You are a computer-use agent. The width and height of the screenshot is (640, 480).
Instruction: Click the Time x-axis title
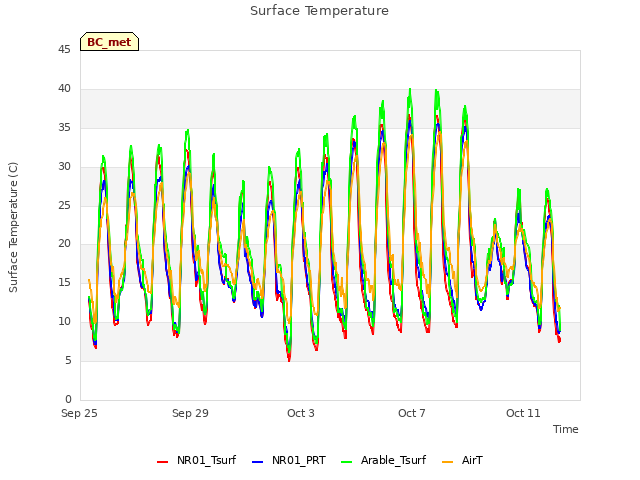coord(566,429)
